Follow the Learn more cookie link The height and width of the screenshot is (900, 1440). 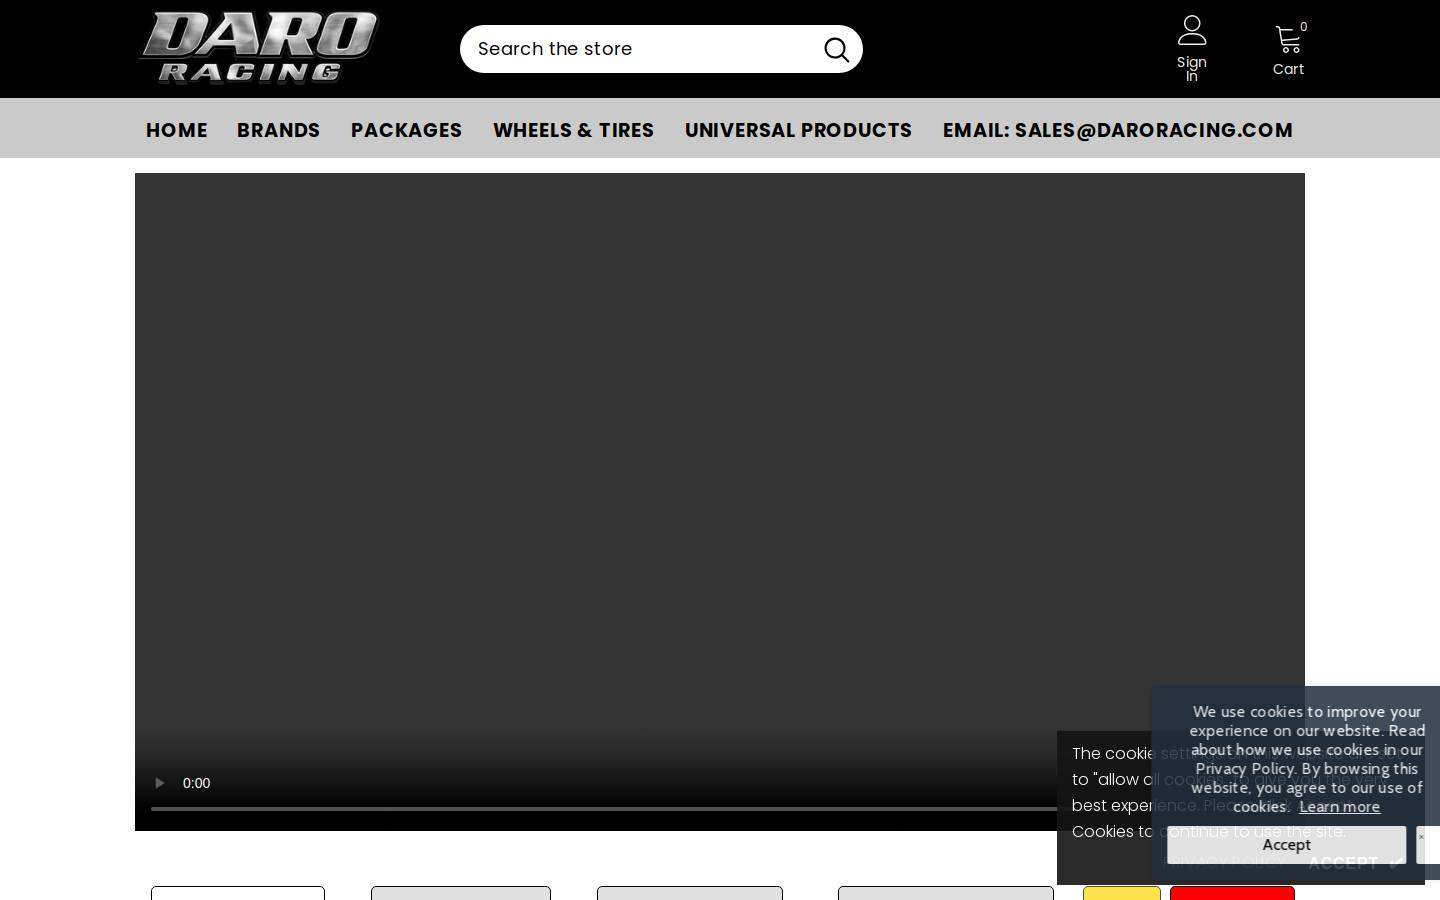[x=1340, y=807]
